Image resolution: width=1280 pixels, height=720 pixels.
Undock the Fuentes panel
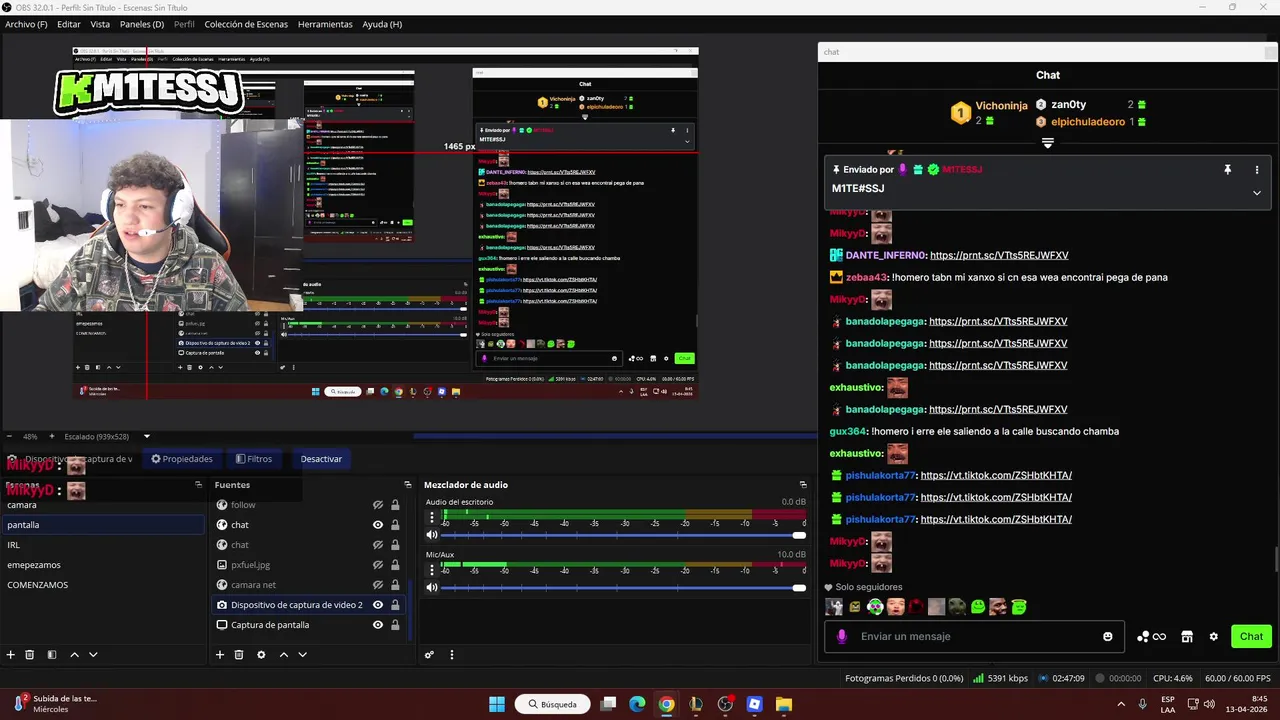coord(406,485)
